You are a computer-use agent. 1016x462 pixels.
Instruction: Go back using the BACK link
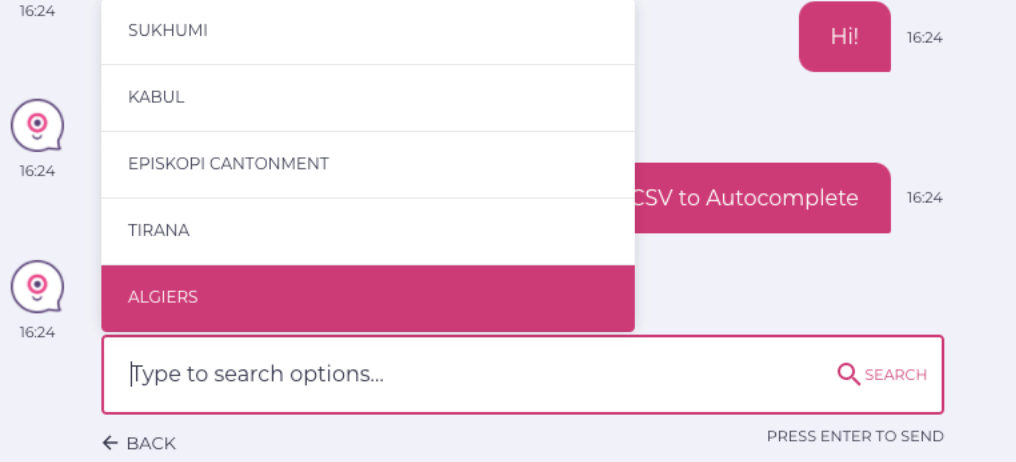tap(150, 443)
